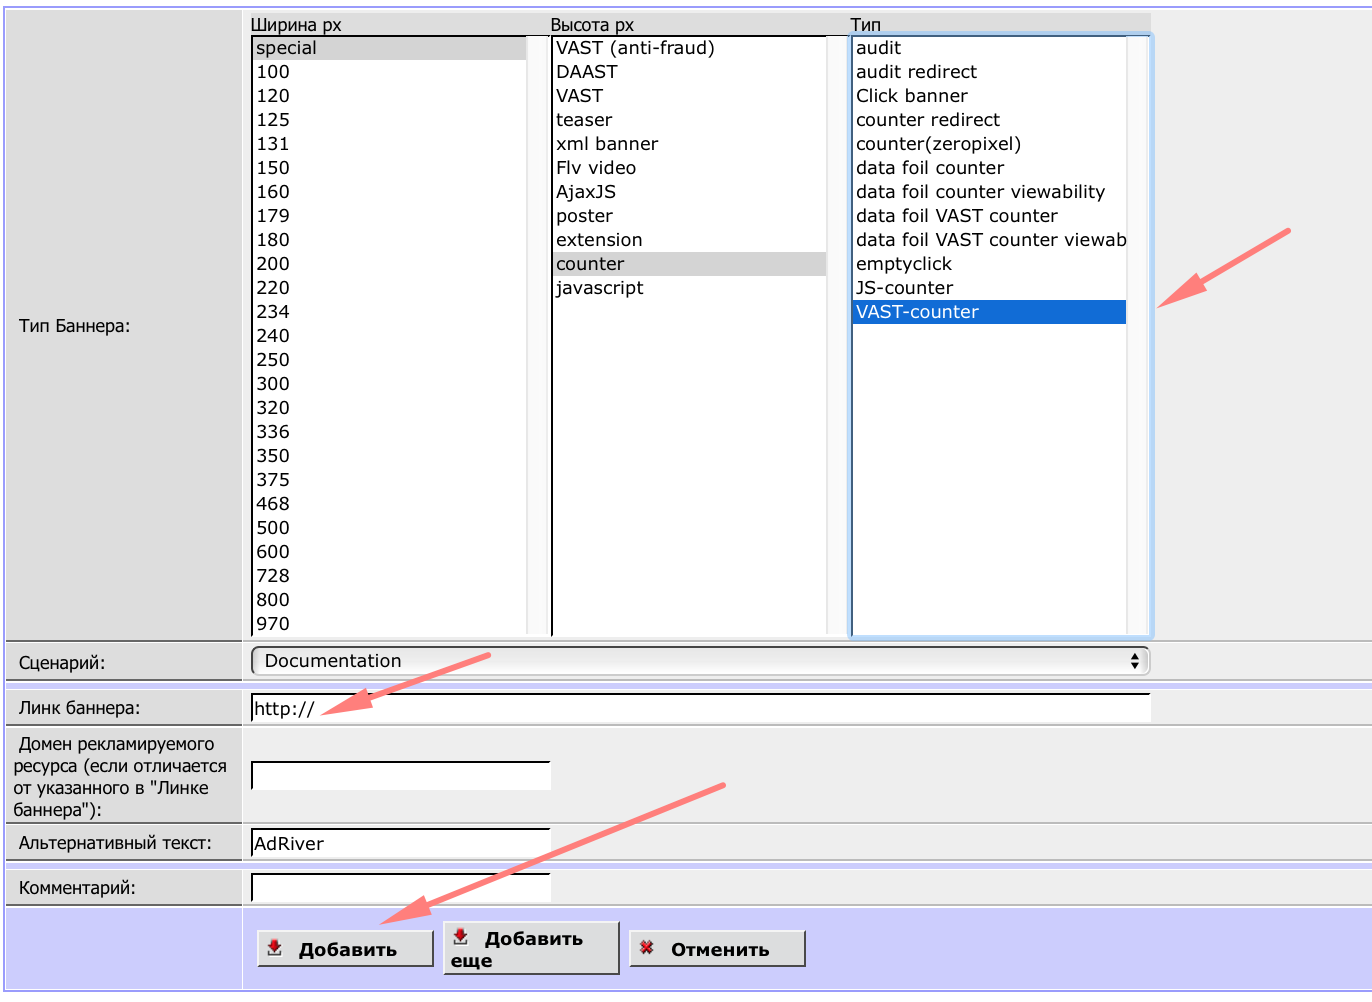Pick 'audit redirect' in the Тип list
This screenshot has height=1002, width=1372.
click(989, 72)
